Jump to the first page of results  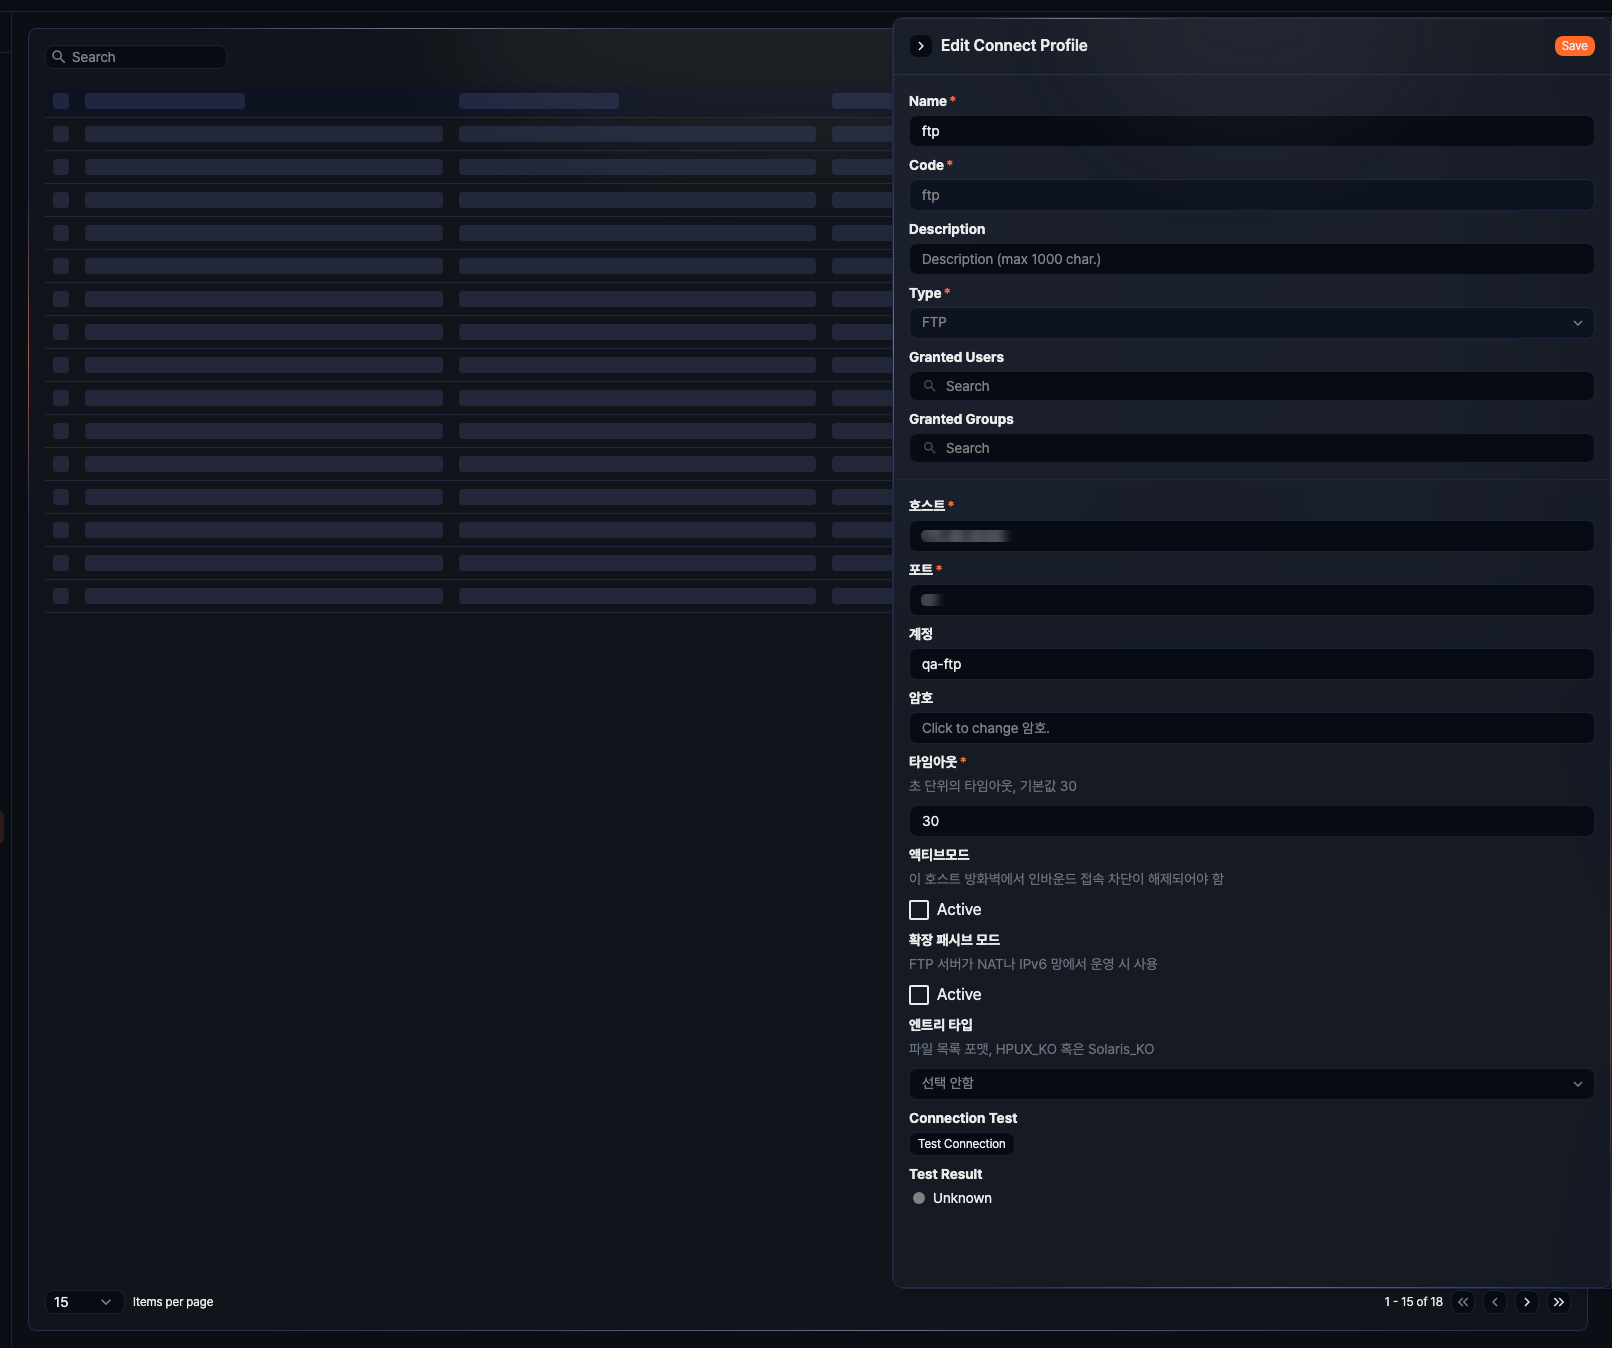[1463, 1302]
